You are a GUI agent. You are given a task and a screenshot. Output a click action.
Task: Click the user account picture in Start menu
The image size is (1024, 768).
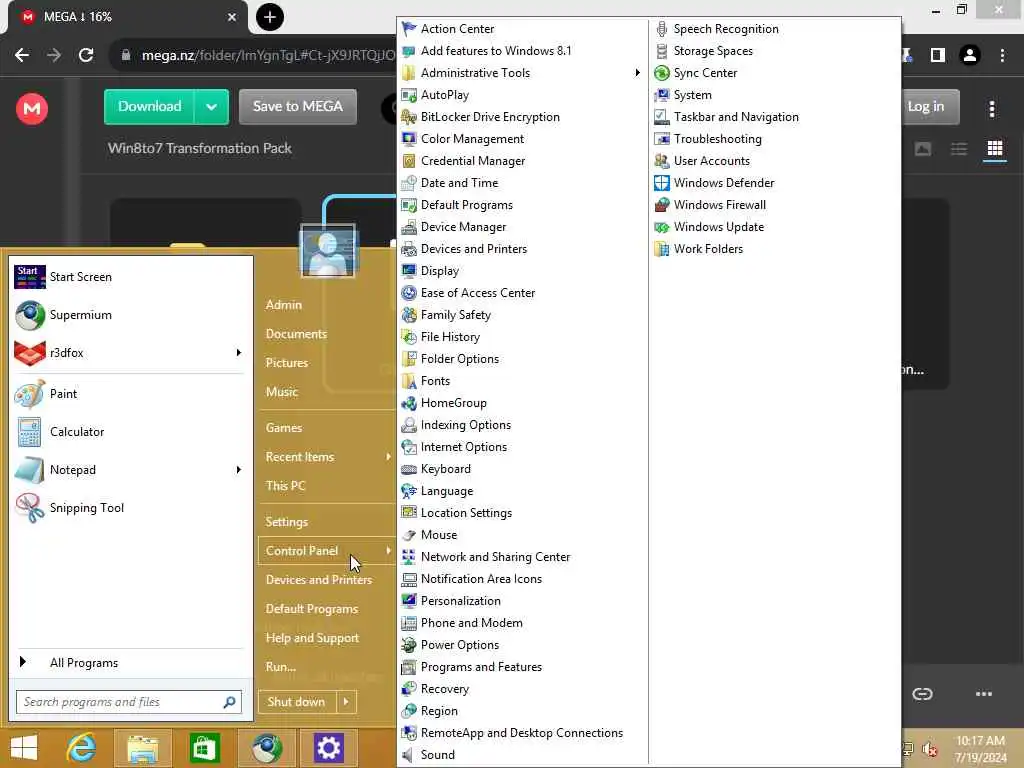(x=328, y=251)
